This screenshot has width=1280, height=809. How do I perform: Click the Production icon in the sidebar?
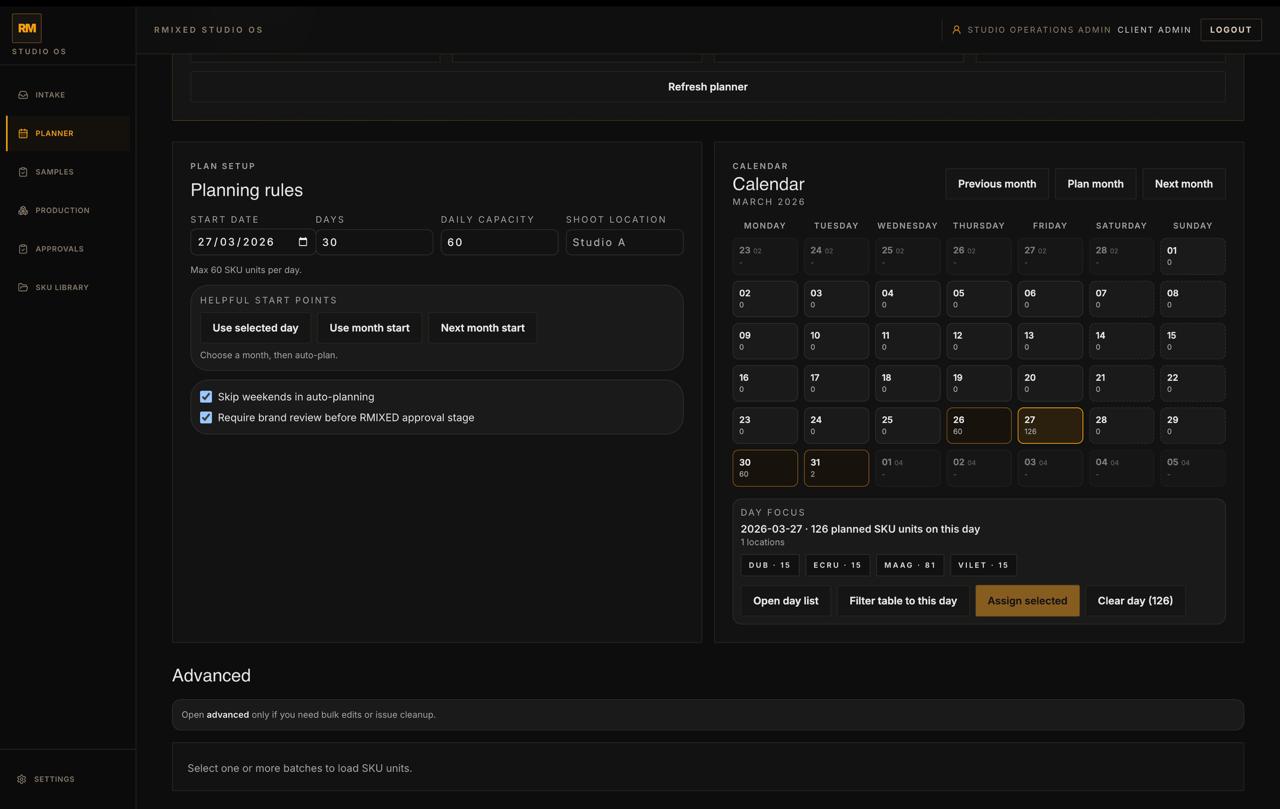22,210
